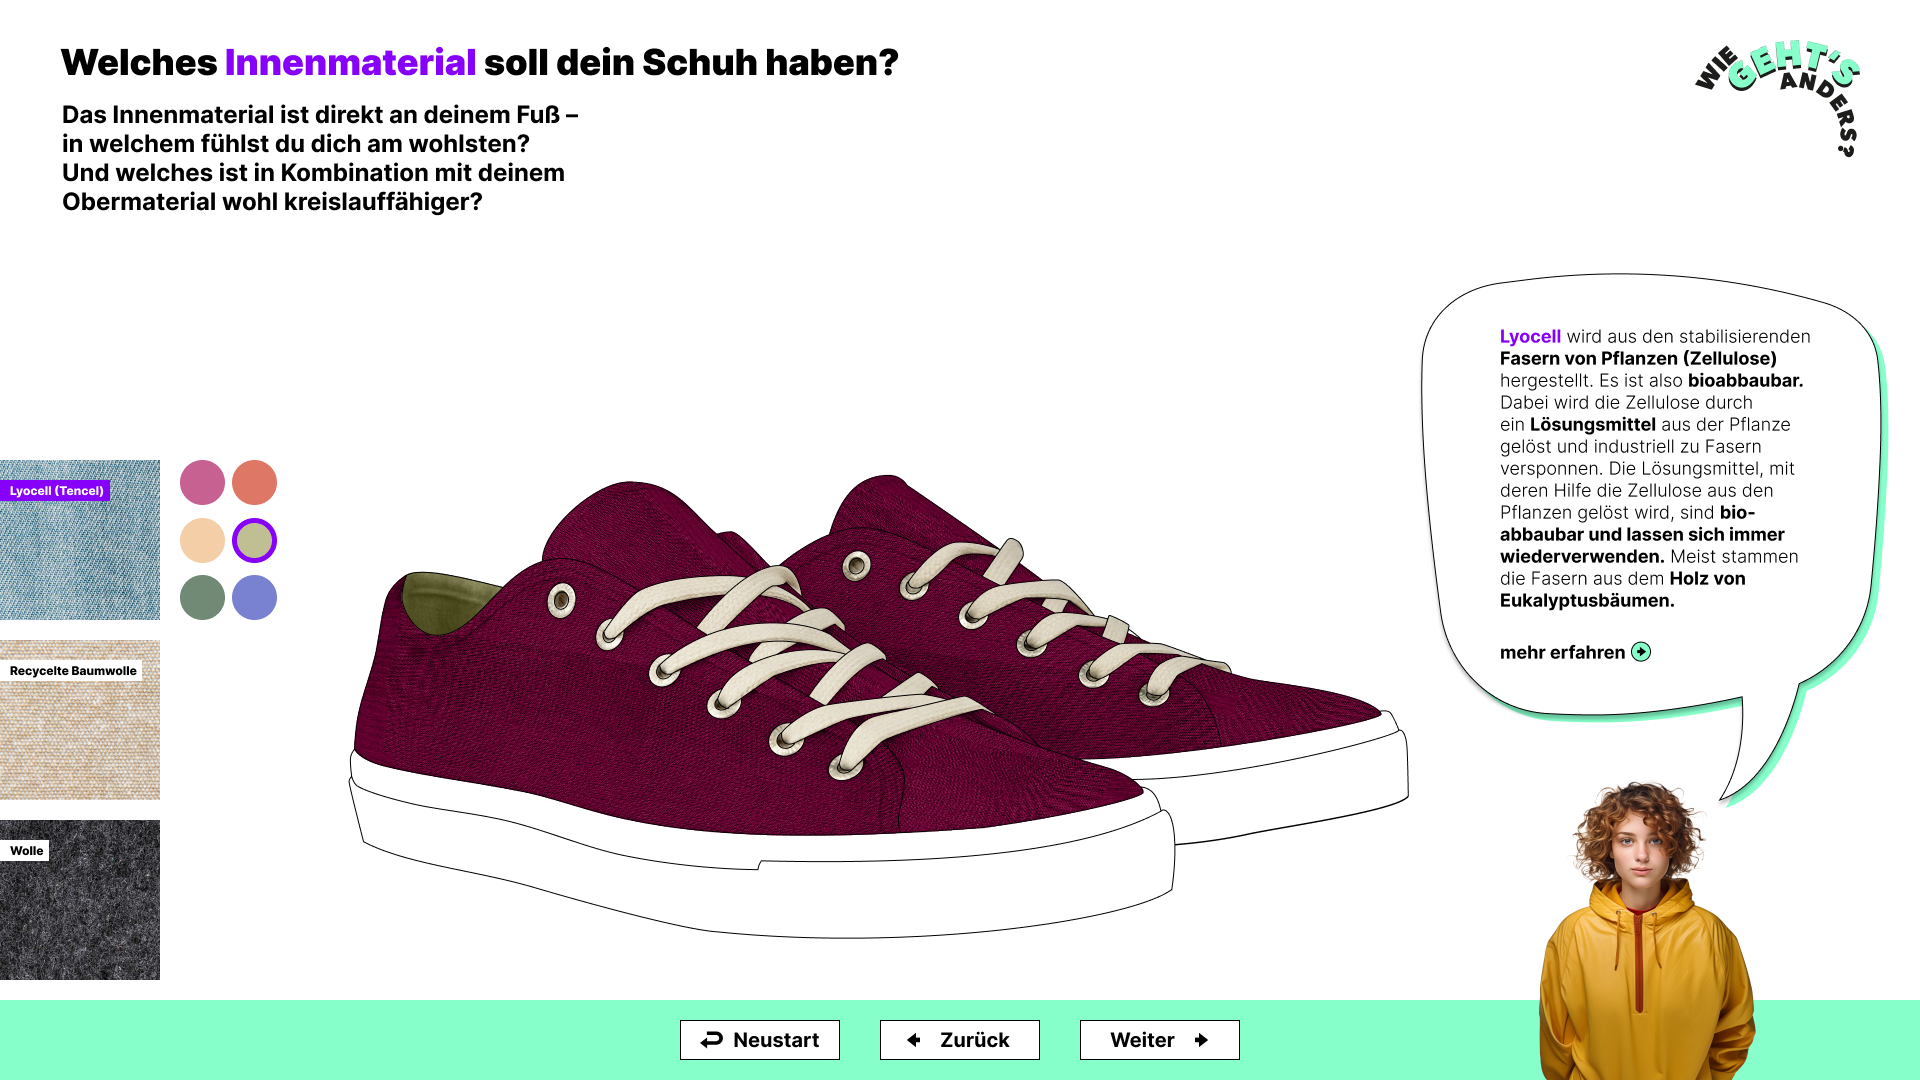This screenshot has height=1080, width=1920.
Task: Select the Lyocell (Tencel) material thumbnail
Action: click(80, 540)
